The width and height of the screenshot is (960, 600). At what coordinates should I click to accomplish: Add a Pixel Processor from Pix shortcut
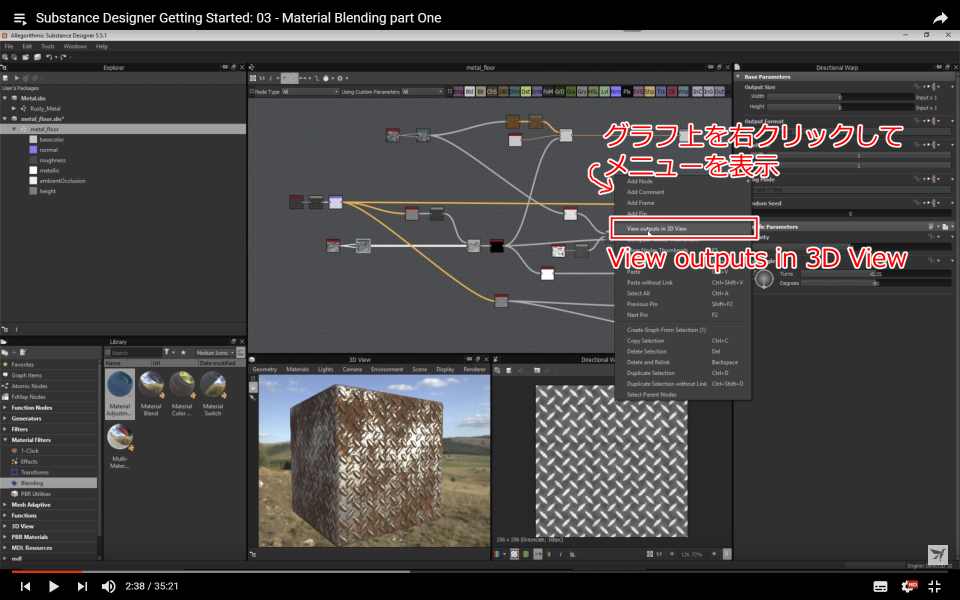[627, 92]
